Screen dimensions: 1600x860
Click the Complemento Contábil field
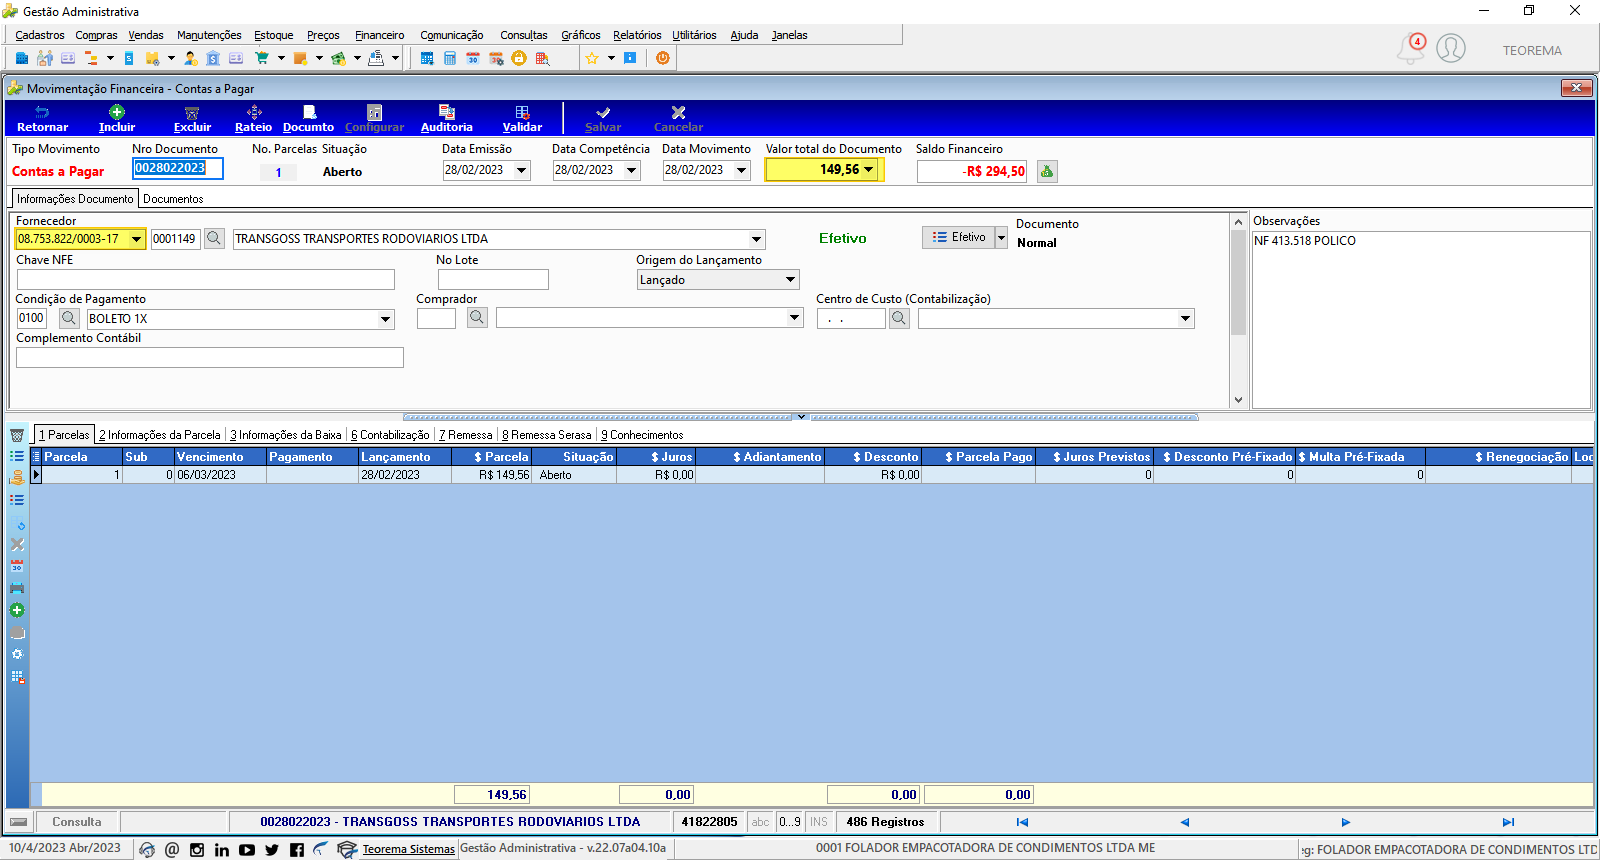210,358
